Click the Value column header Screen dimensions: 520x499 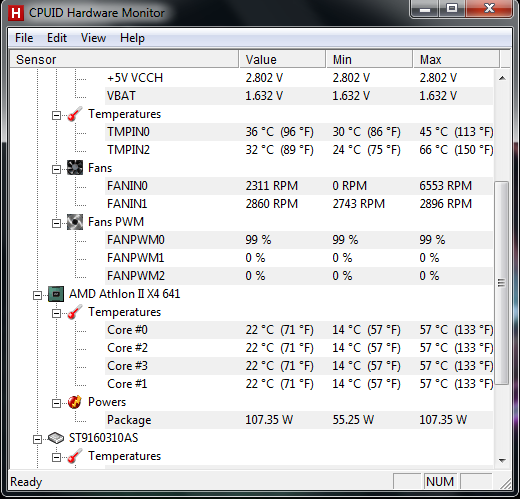(x=282, y=59)
